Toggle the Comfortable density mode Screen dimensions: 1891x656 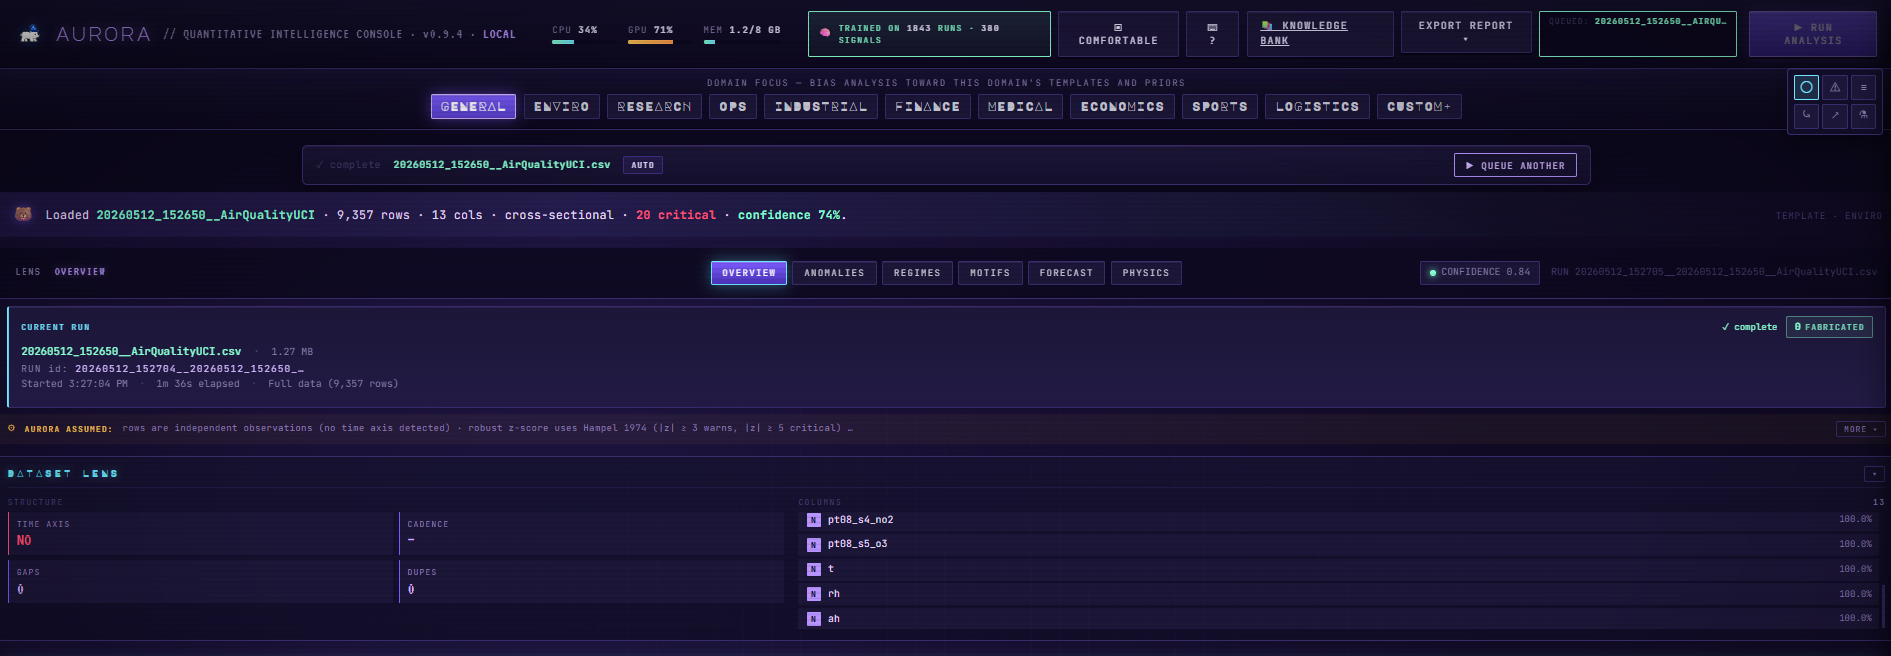point(1118,34)
